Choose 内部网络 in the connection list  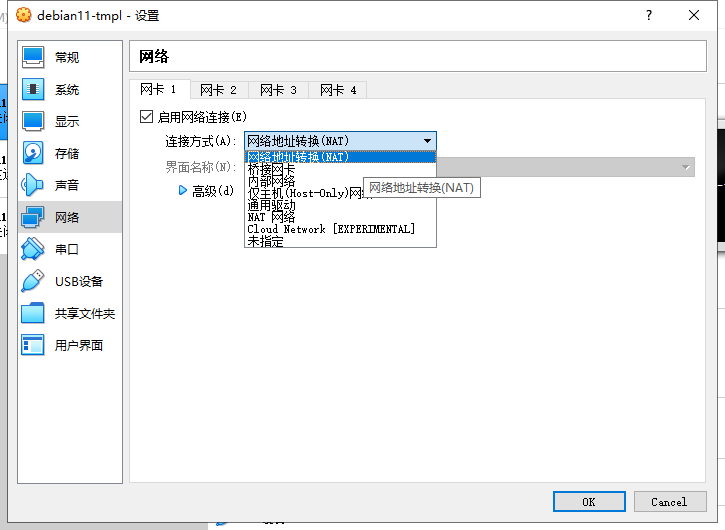click(271, 182)
